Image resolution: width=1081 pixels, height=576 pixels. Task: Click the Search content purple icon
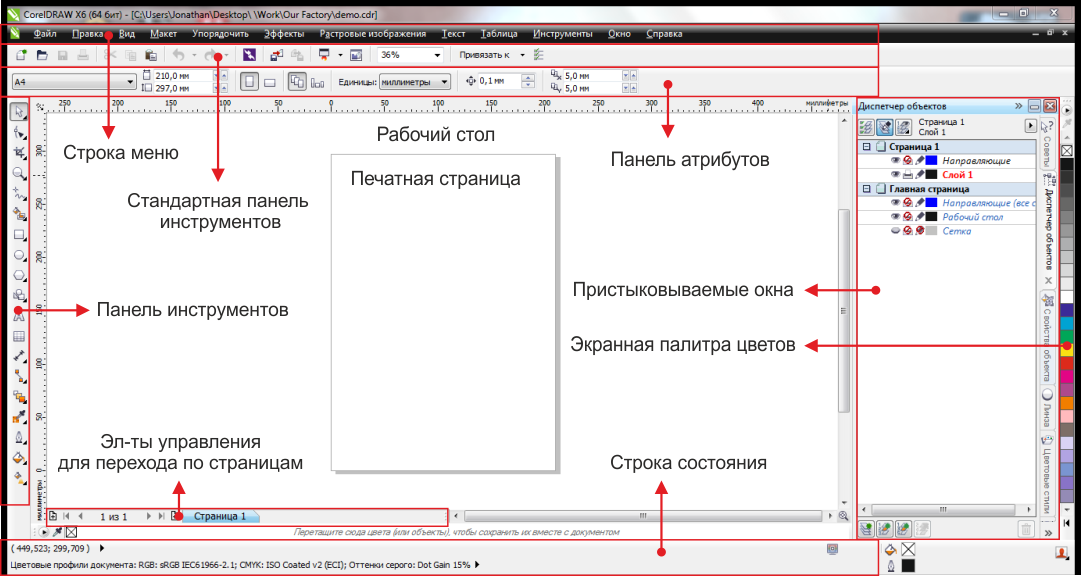[x=249, y=55]
